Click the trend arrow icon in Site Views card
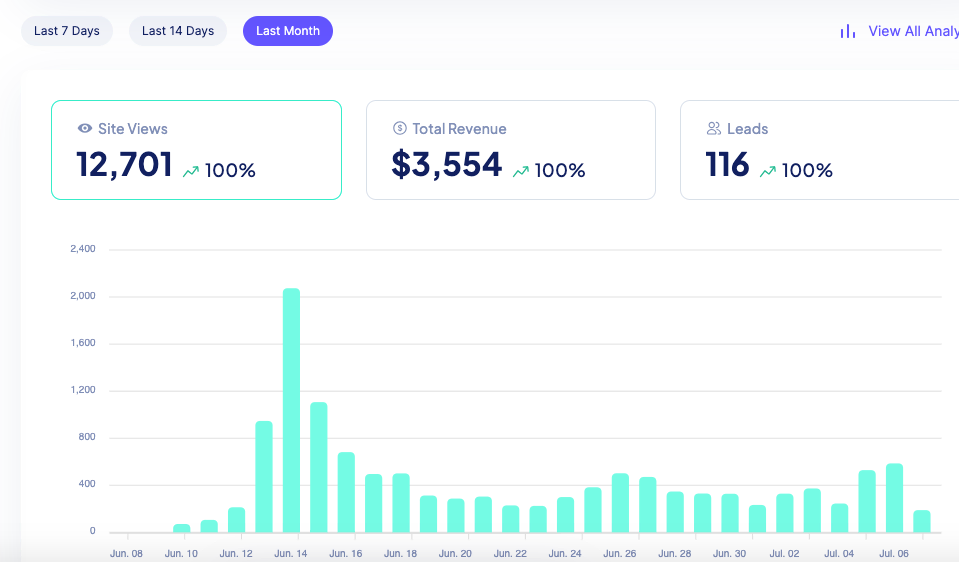The height and width of the screenshot is (562, 959). point(191,171)
